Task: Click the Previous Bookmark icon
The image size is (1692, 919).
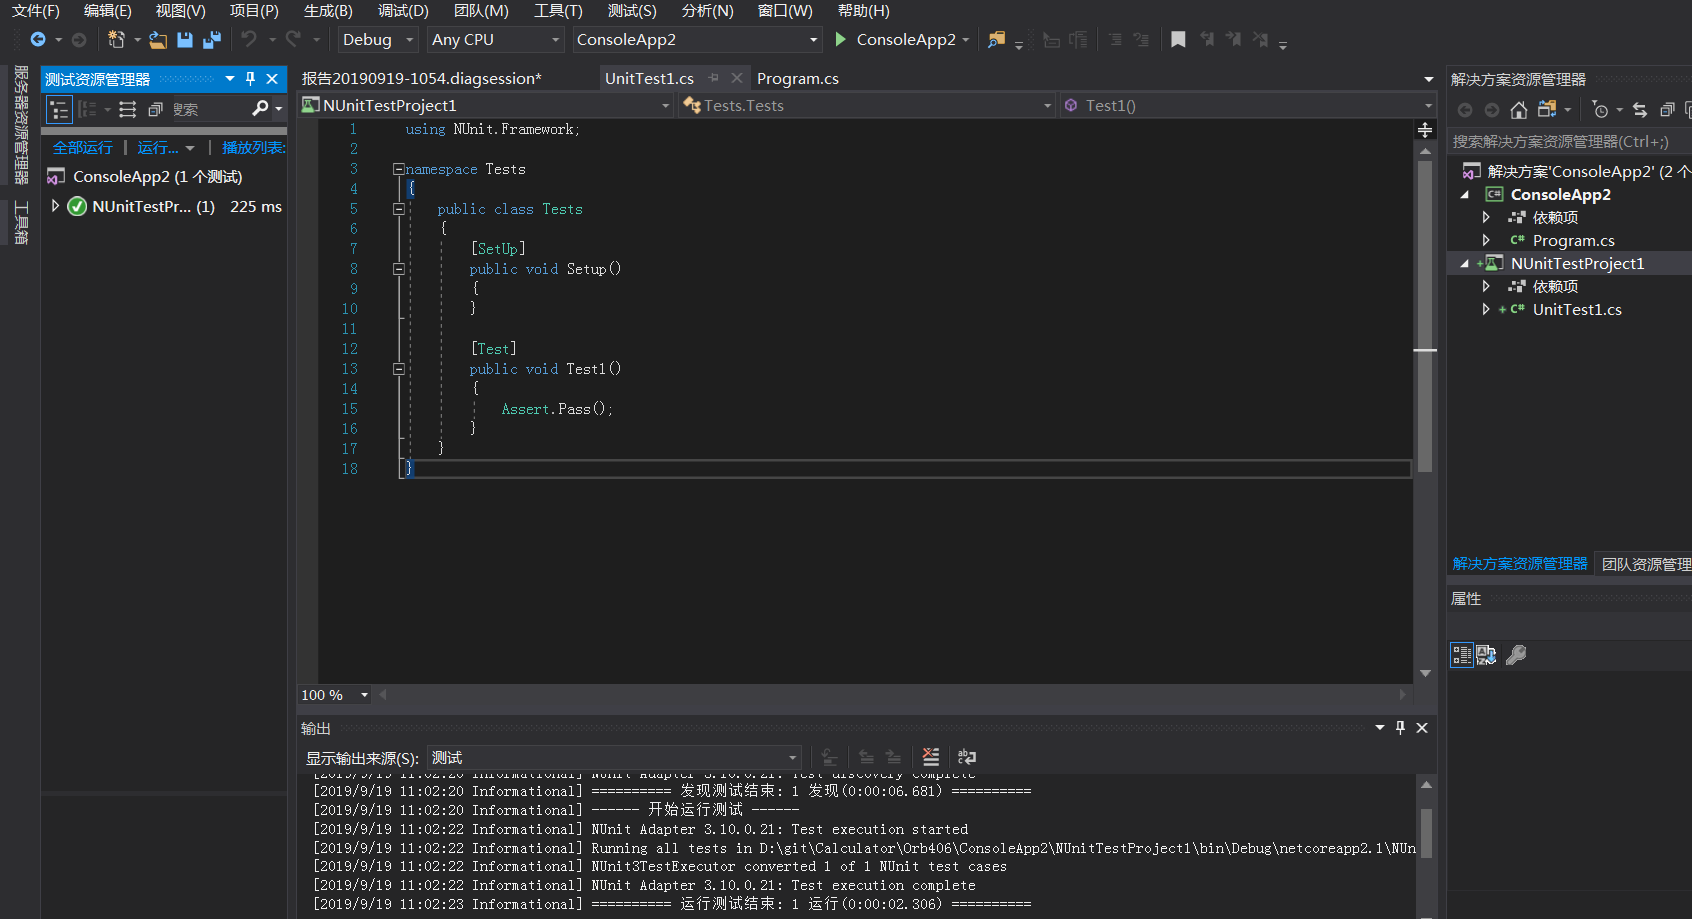Action: [1207, 39]
